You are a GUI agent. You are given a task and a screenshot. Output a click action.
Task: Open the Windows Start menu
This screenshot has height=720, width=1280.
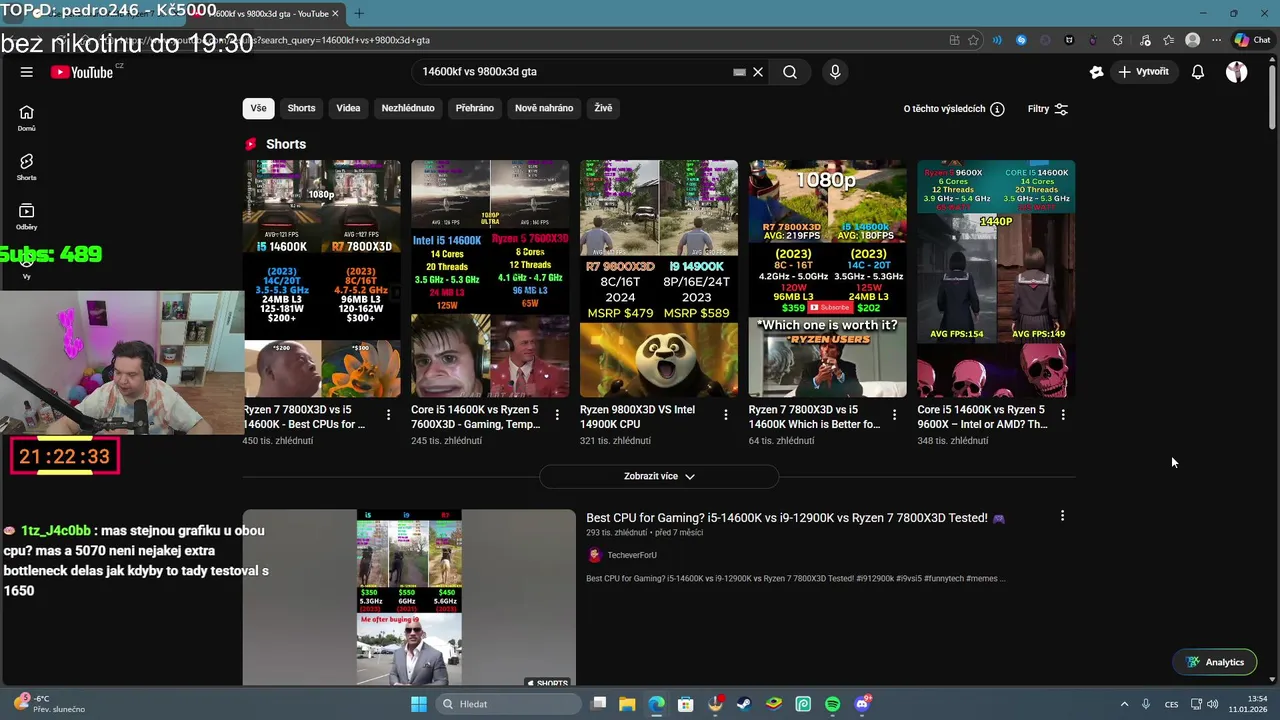point(419,704)
